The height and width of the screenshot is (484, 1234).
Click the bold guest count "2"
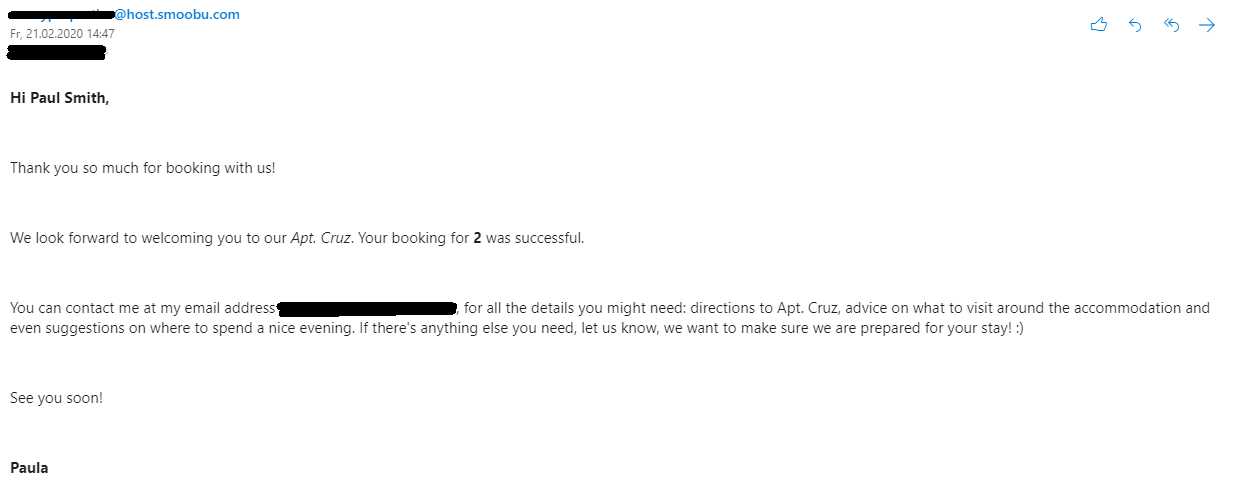(477, 238)
